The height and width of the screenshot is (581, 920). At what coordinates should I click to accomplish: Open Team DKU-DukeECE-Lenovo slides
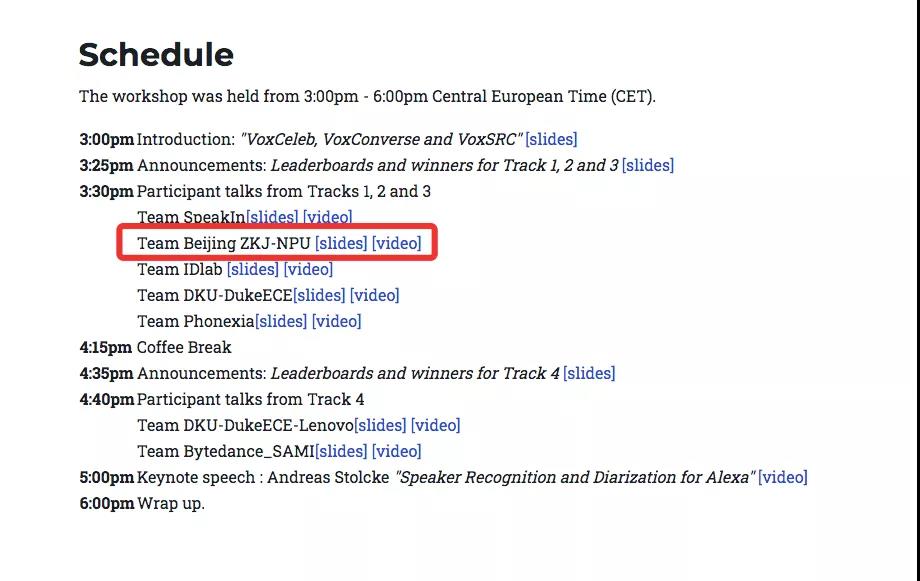[x=380, y=425]
